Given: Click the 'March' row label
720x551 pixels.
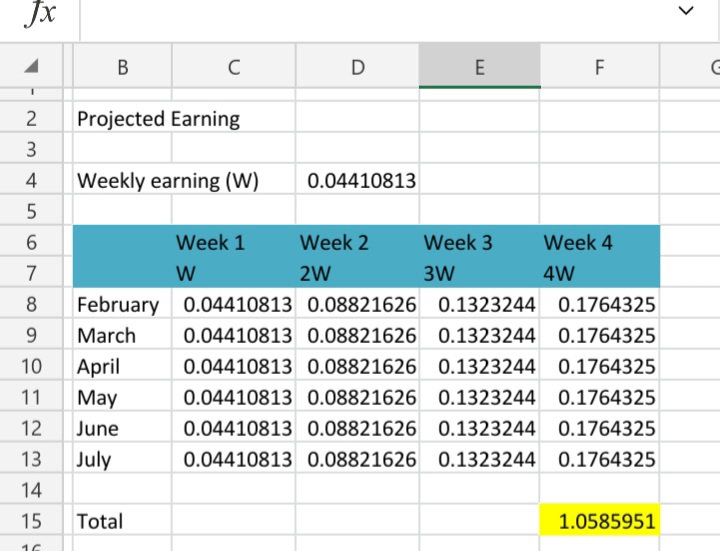Looking at the screenshot, I should point(122,335).
